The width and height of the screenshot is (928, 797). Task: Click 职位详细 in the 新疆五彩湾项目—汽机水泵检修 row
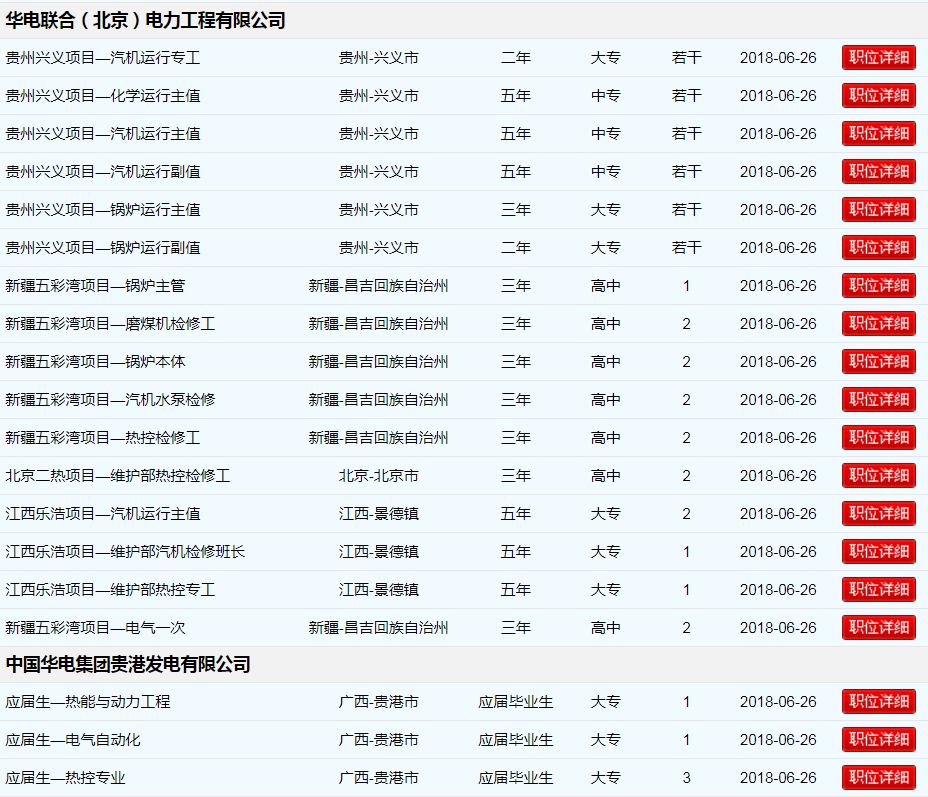coord(879,399)
